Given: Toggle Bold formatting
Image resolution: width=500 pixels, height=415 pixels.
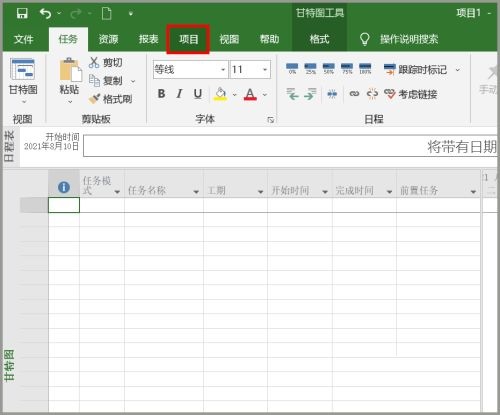Looking at the screenshot, I should (161, 94).
